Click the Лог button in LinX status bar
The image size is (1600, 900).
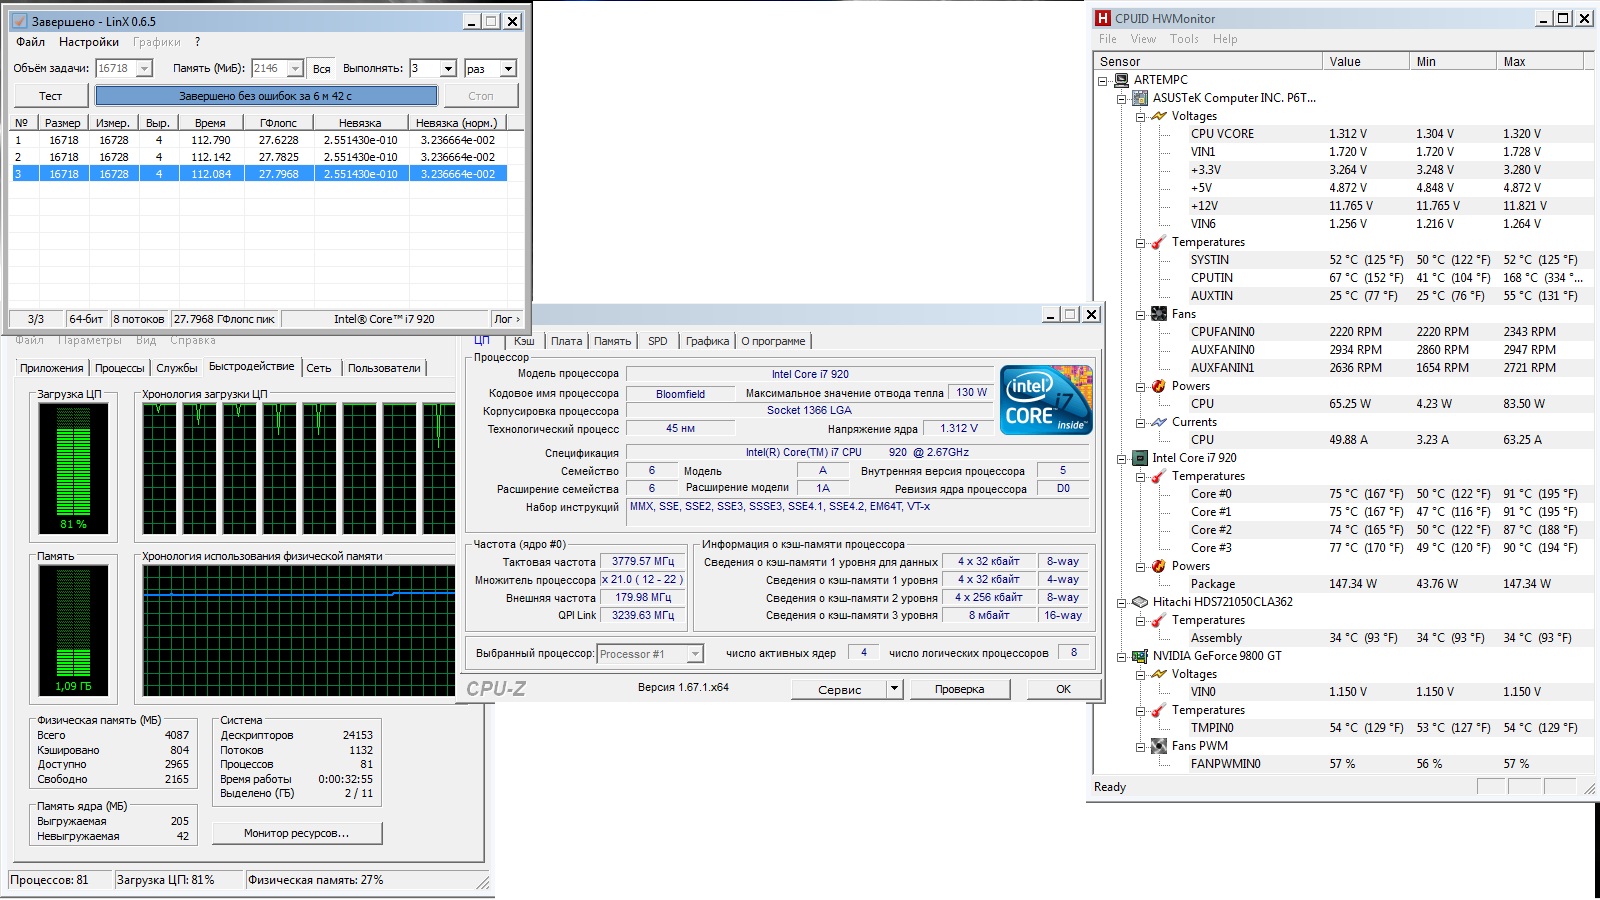pyautogui.click(x=507, y=319)
